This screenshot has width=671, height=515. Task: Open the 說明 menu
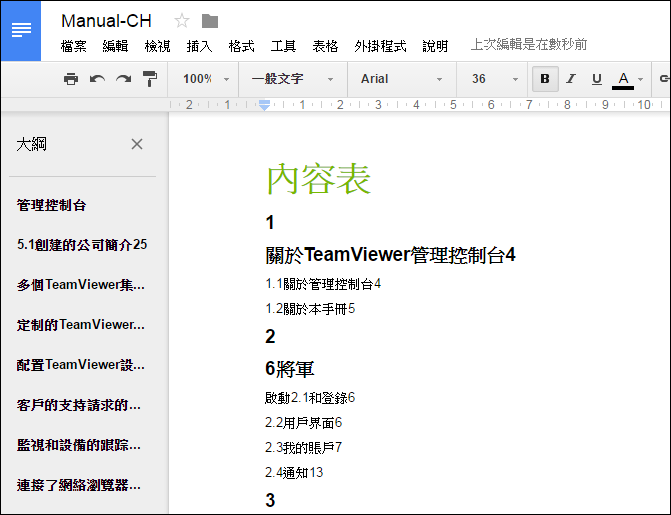pyautogui.click(x=435, y=45)
